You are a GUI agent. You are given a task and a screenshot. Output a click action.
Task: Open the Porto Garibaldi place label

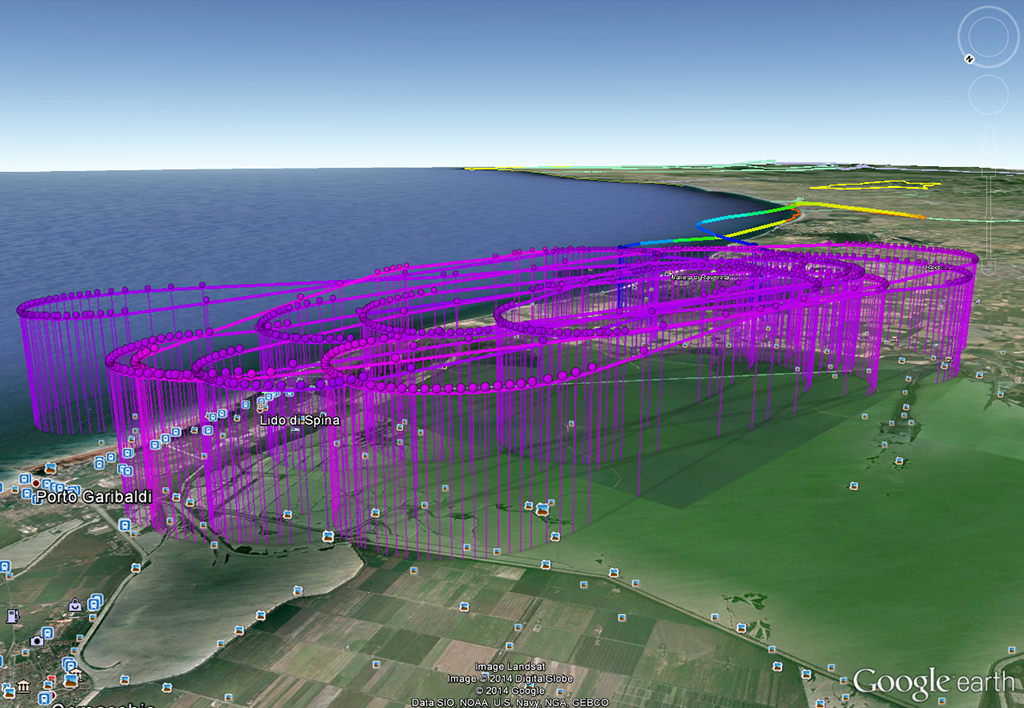tap(94, 496)
